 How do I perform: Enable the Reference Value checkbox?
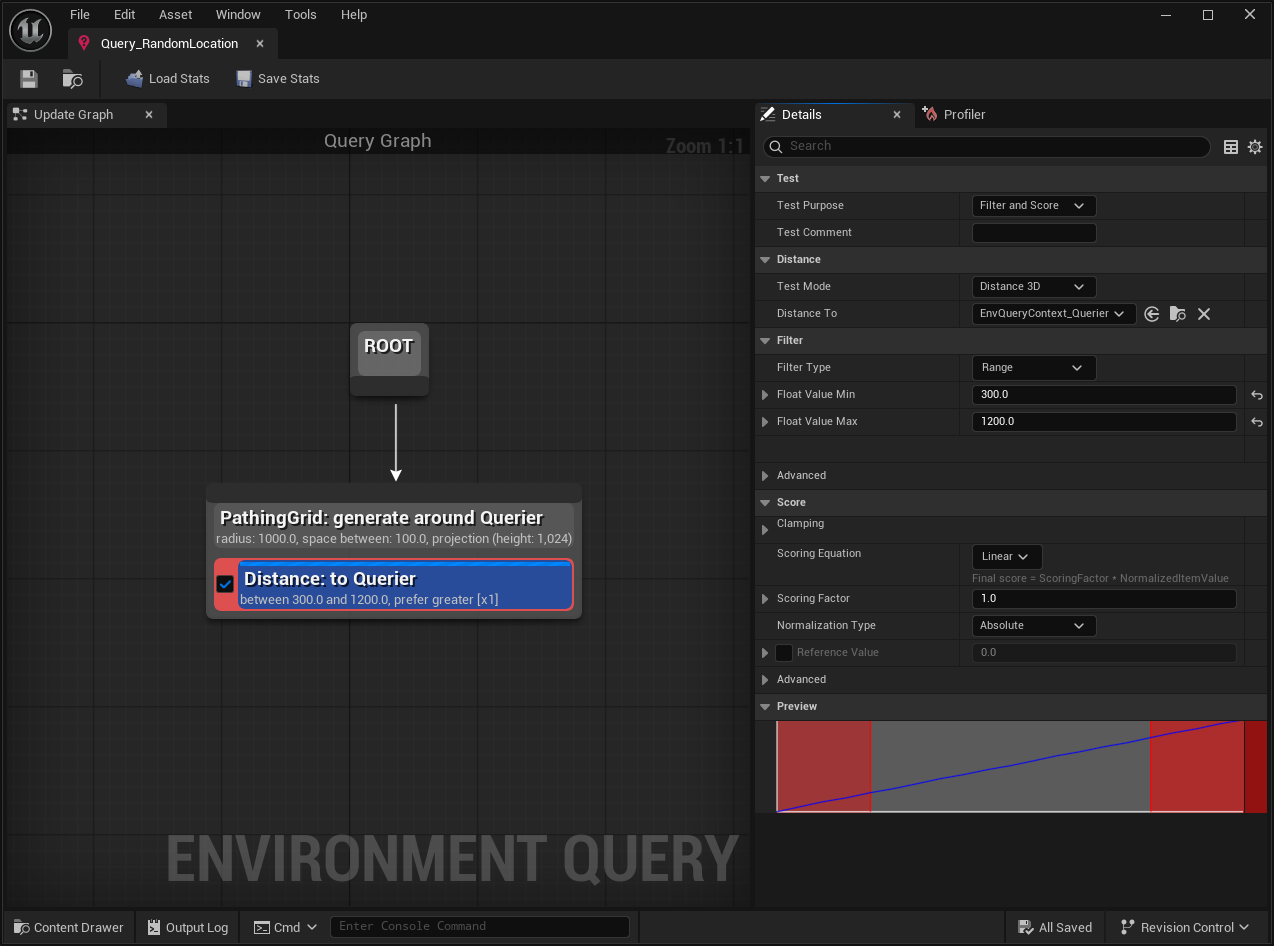784,653
